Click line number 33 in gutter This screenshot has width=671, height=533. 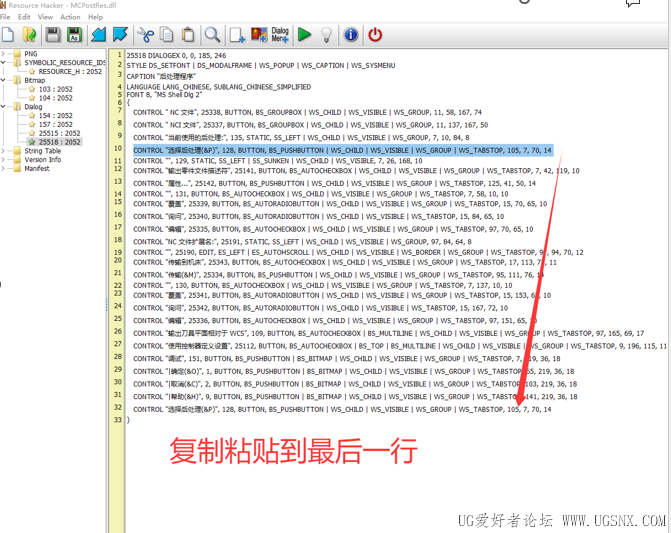pos(118,420)
